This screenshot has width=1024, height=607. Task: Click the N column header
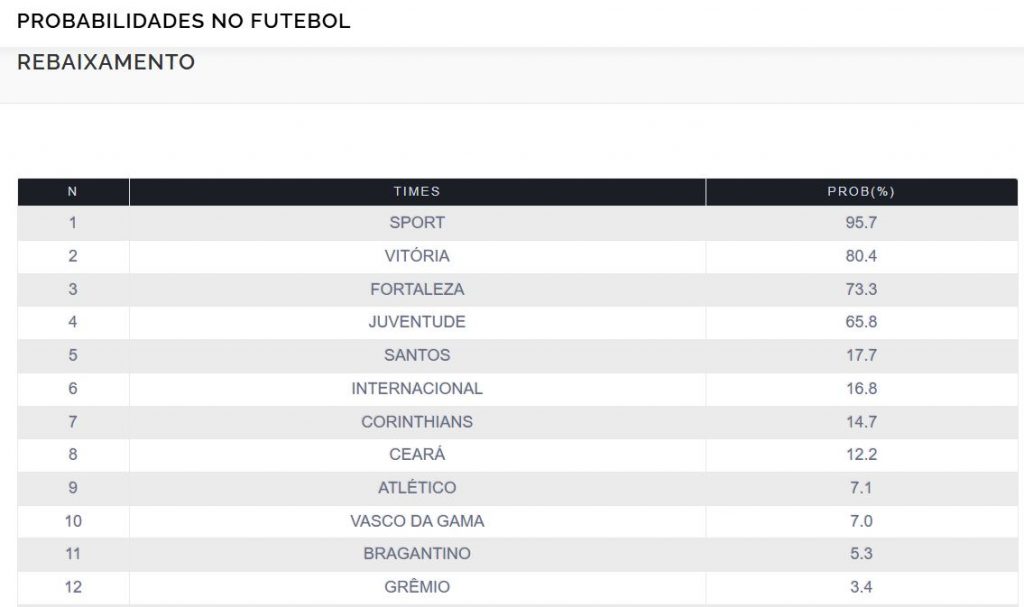73,192
